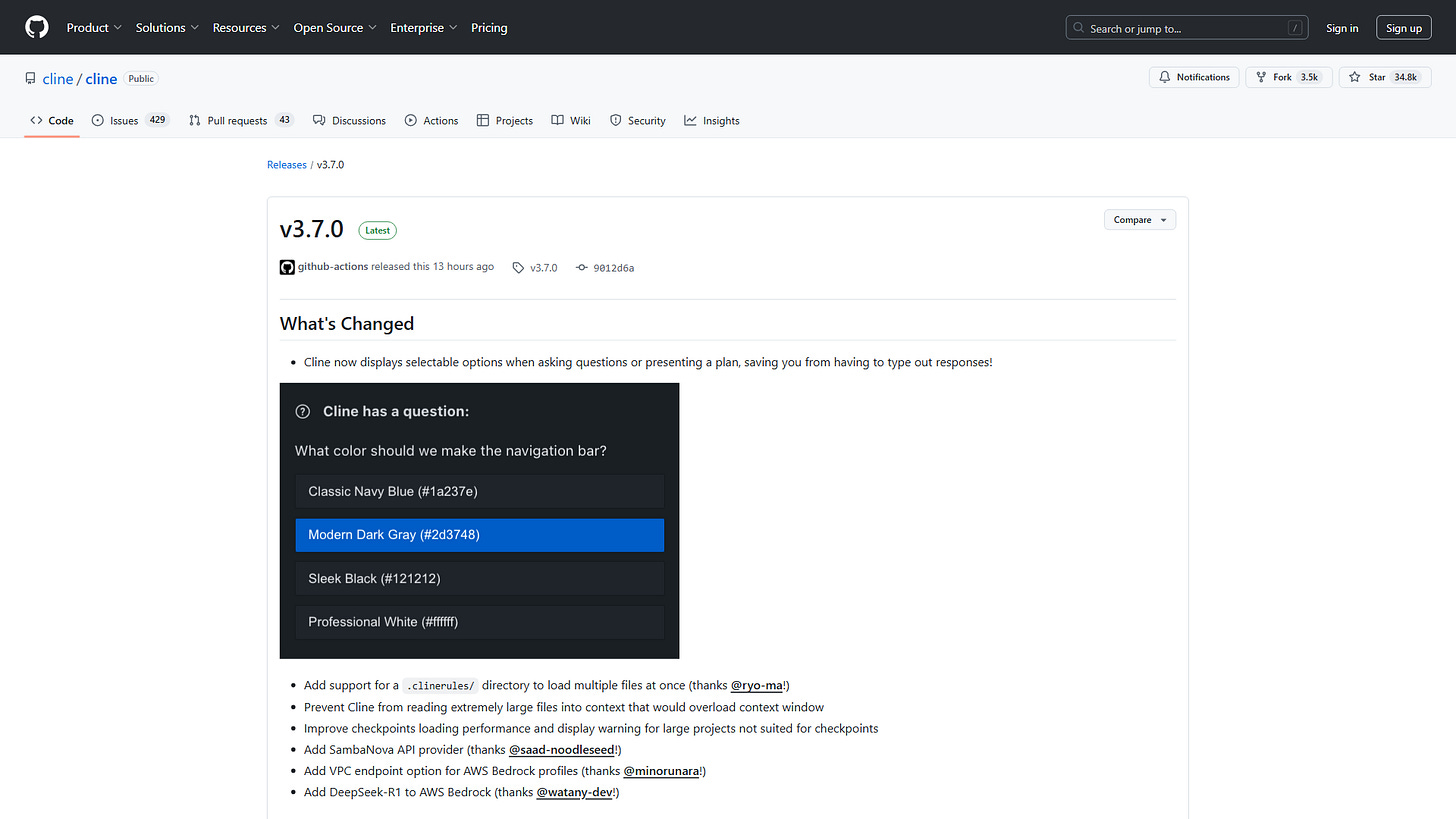This screenshot has height=819, width=1456.
Task: Expand the Enterprise menu
Action: (424, 28)
